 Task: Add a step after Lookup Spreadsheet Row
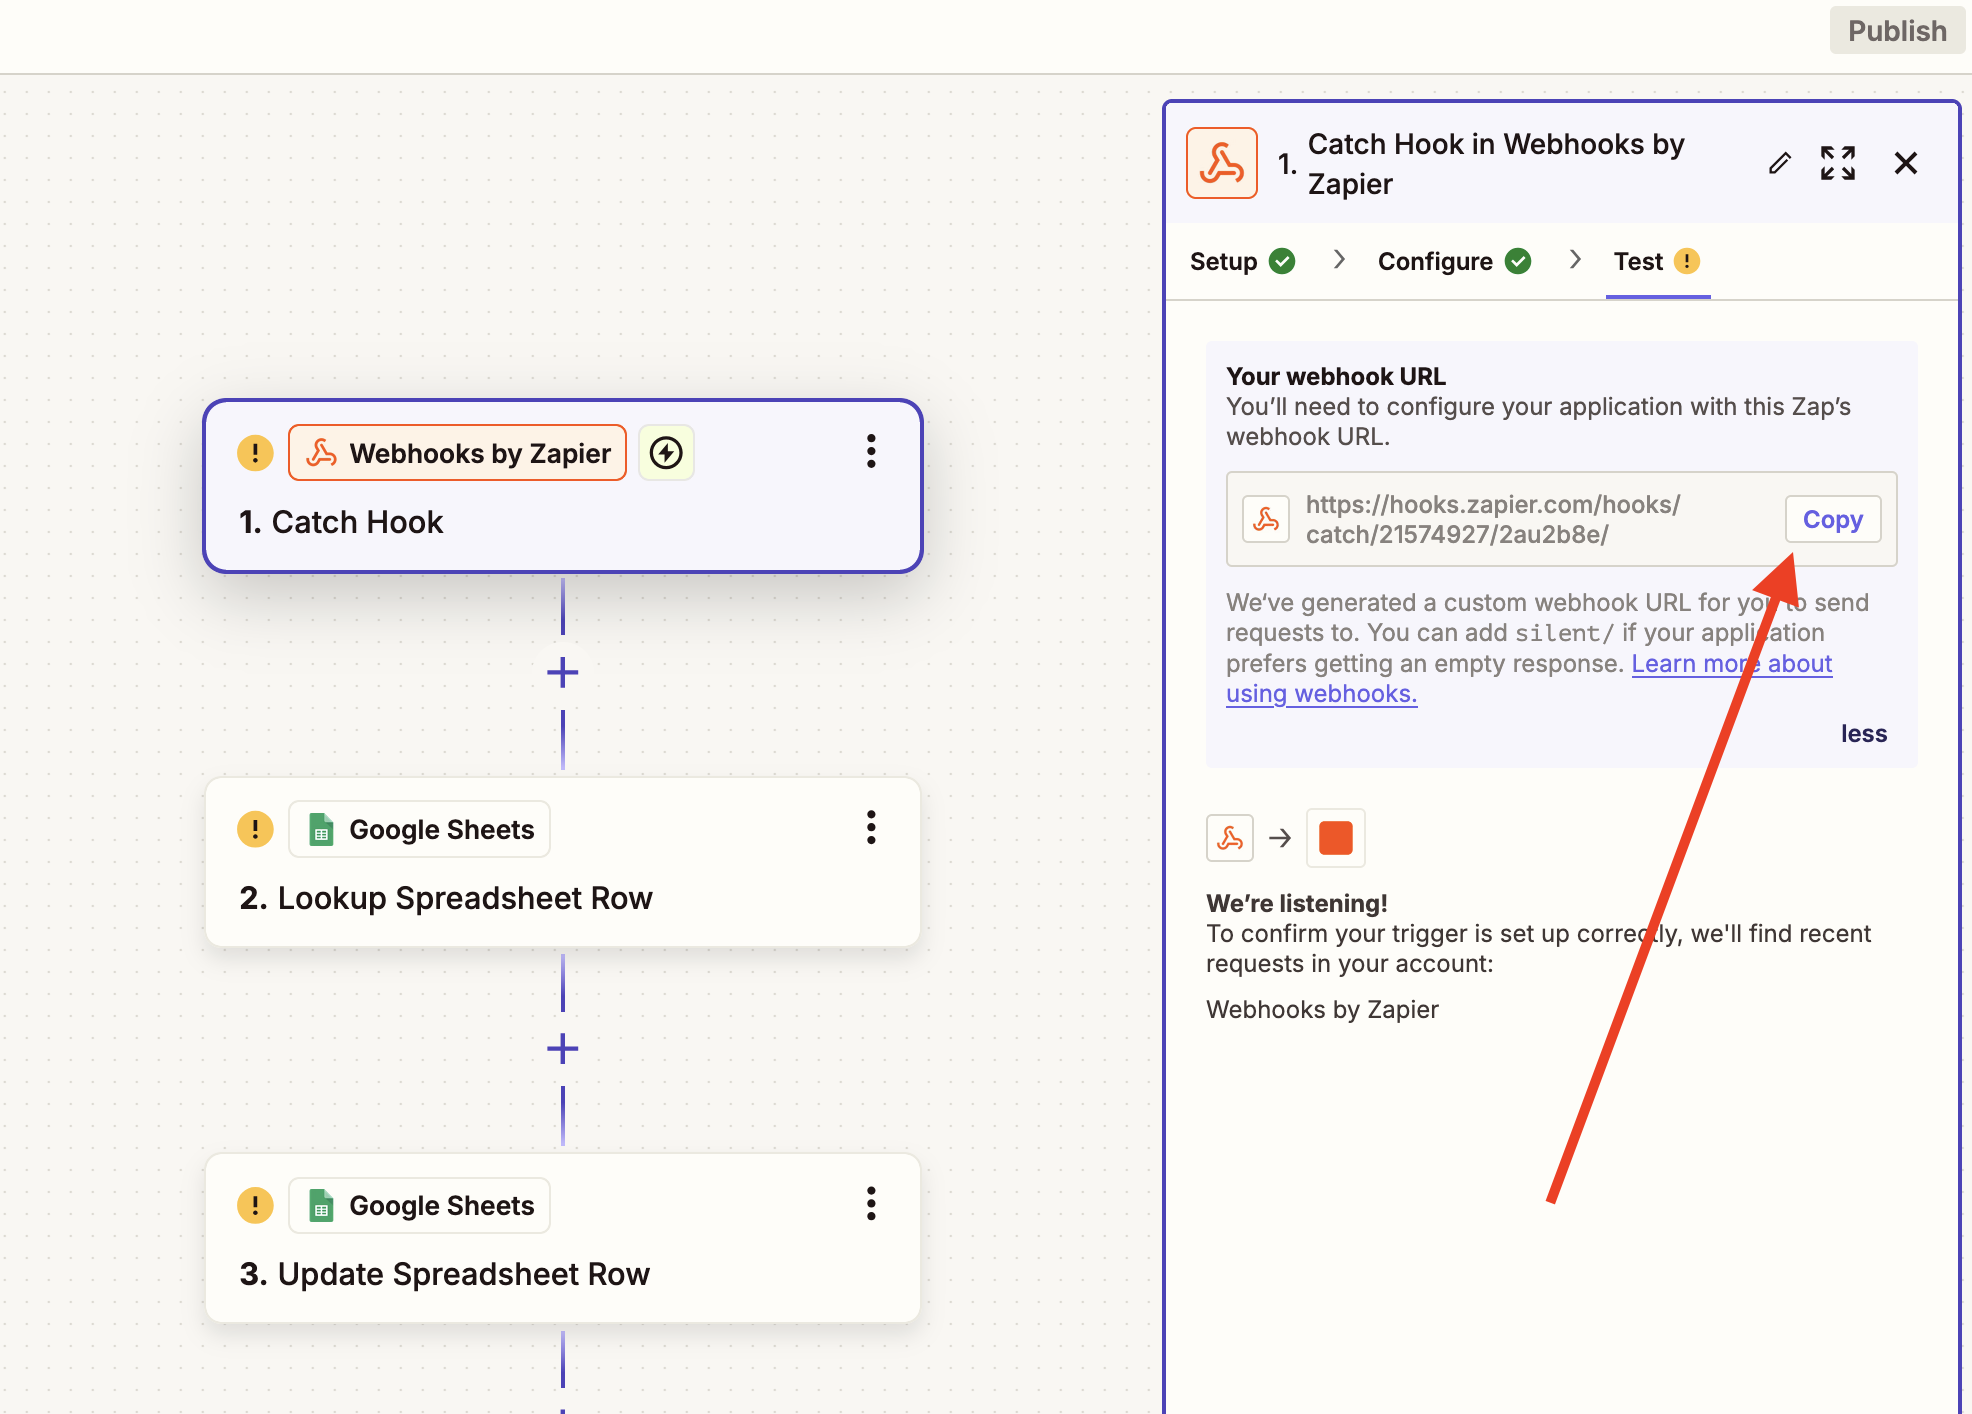[563, 1048]
